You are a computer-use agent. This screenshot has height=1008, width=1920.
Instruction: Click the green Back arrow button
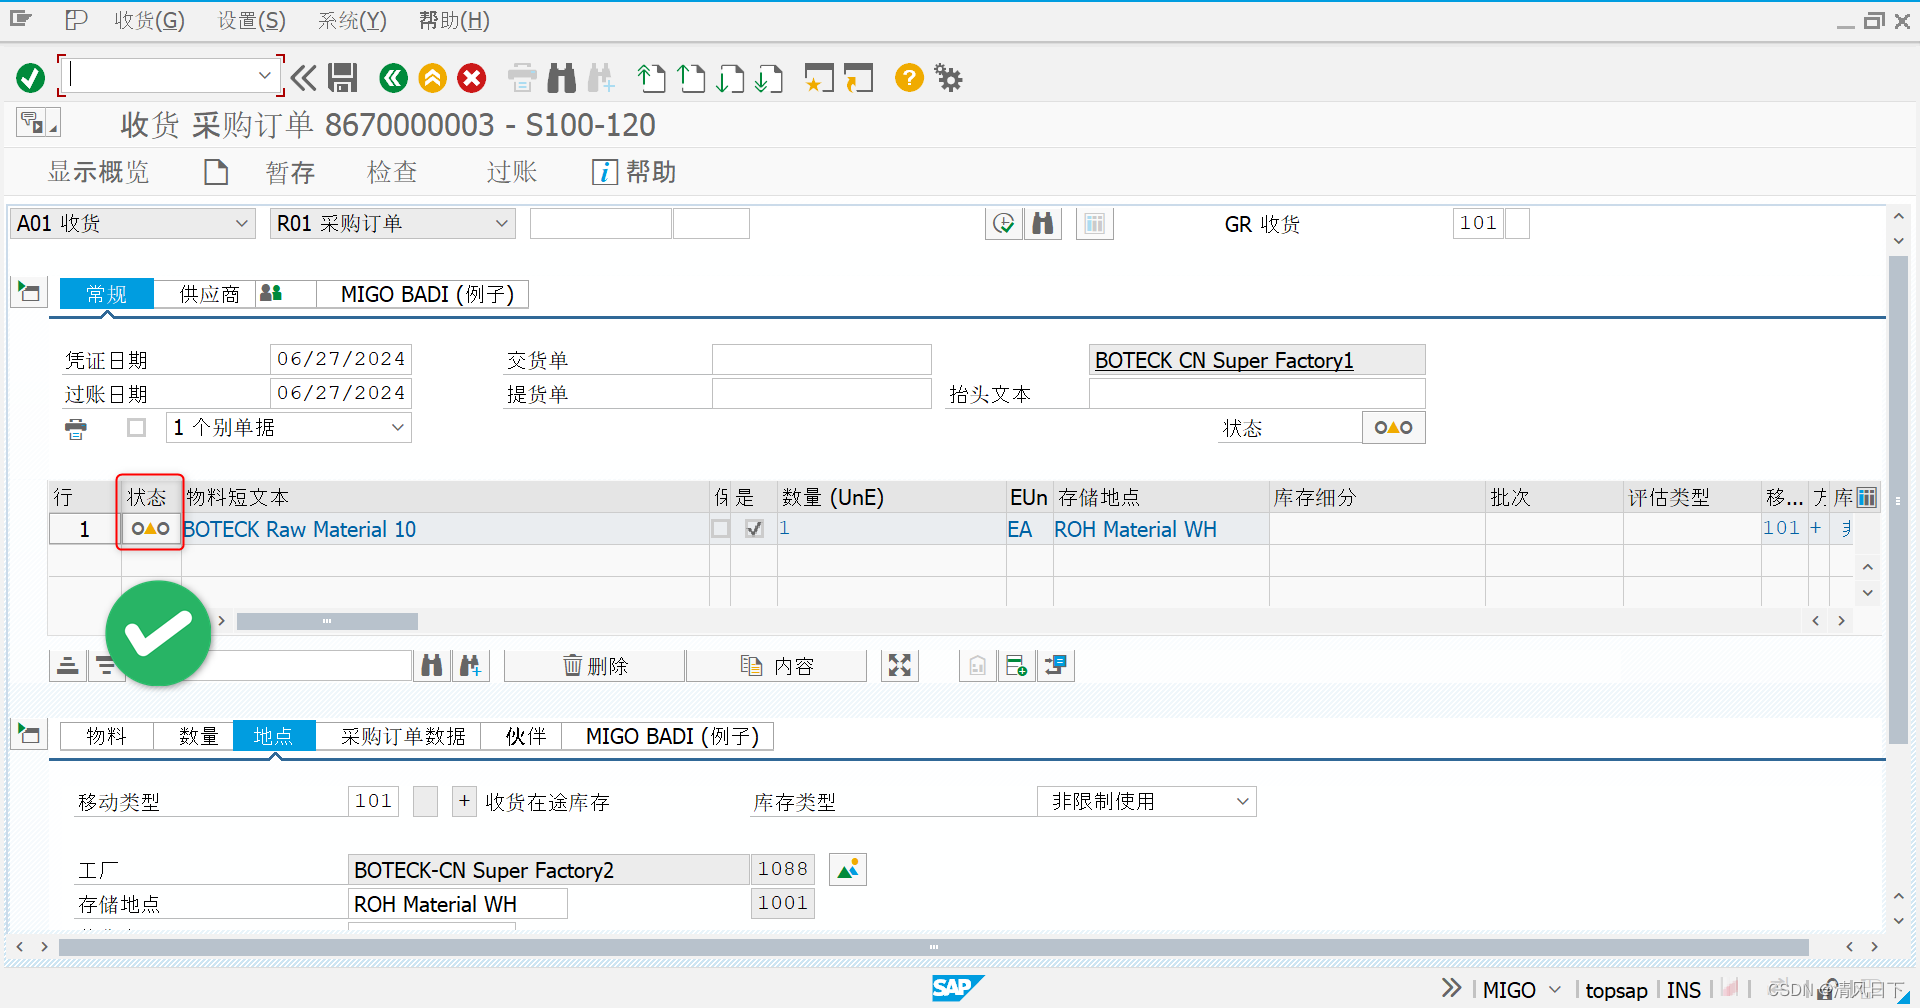click(394, 78)
